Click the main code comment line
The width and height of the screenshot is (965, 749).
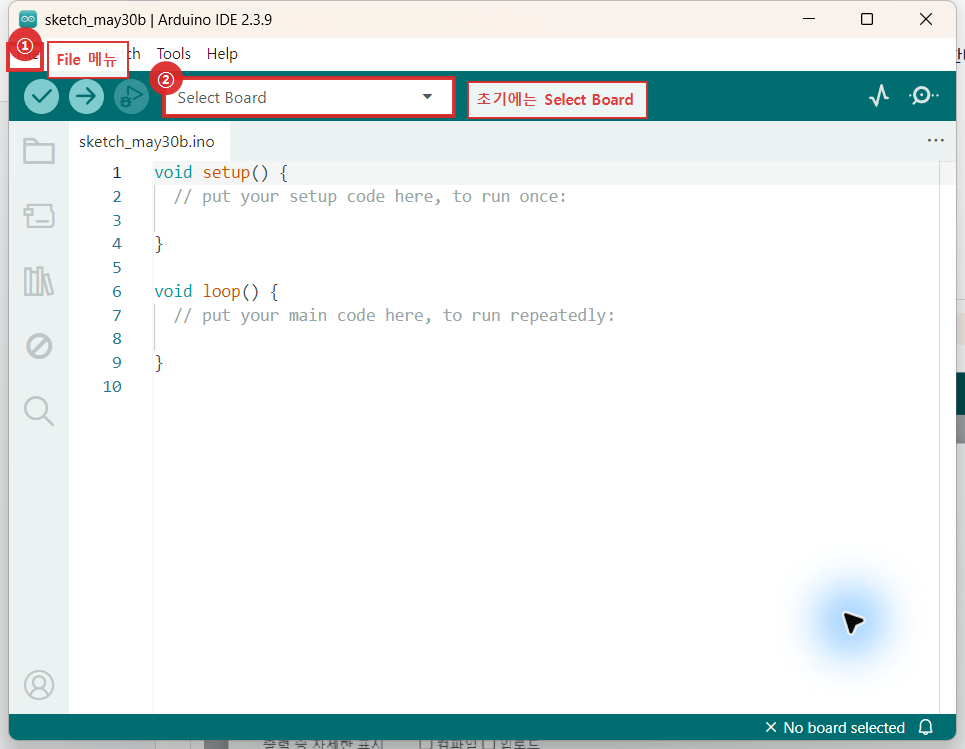[394, 315]
